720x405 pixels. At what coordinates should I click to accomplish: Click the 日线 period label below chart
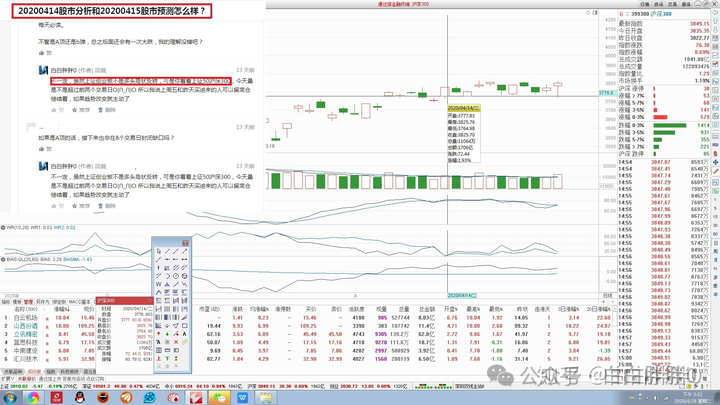[607, 295]
